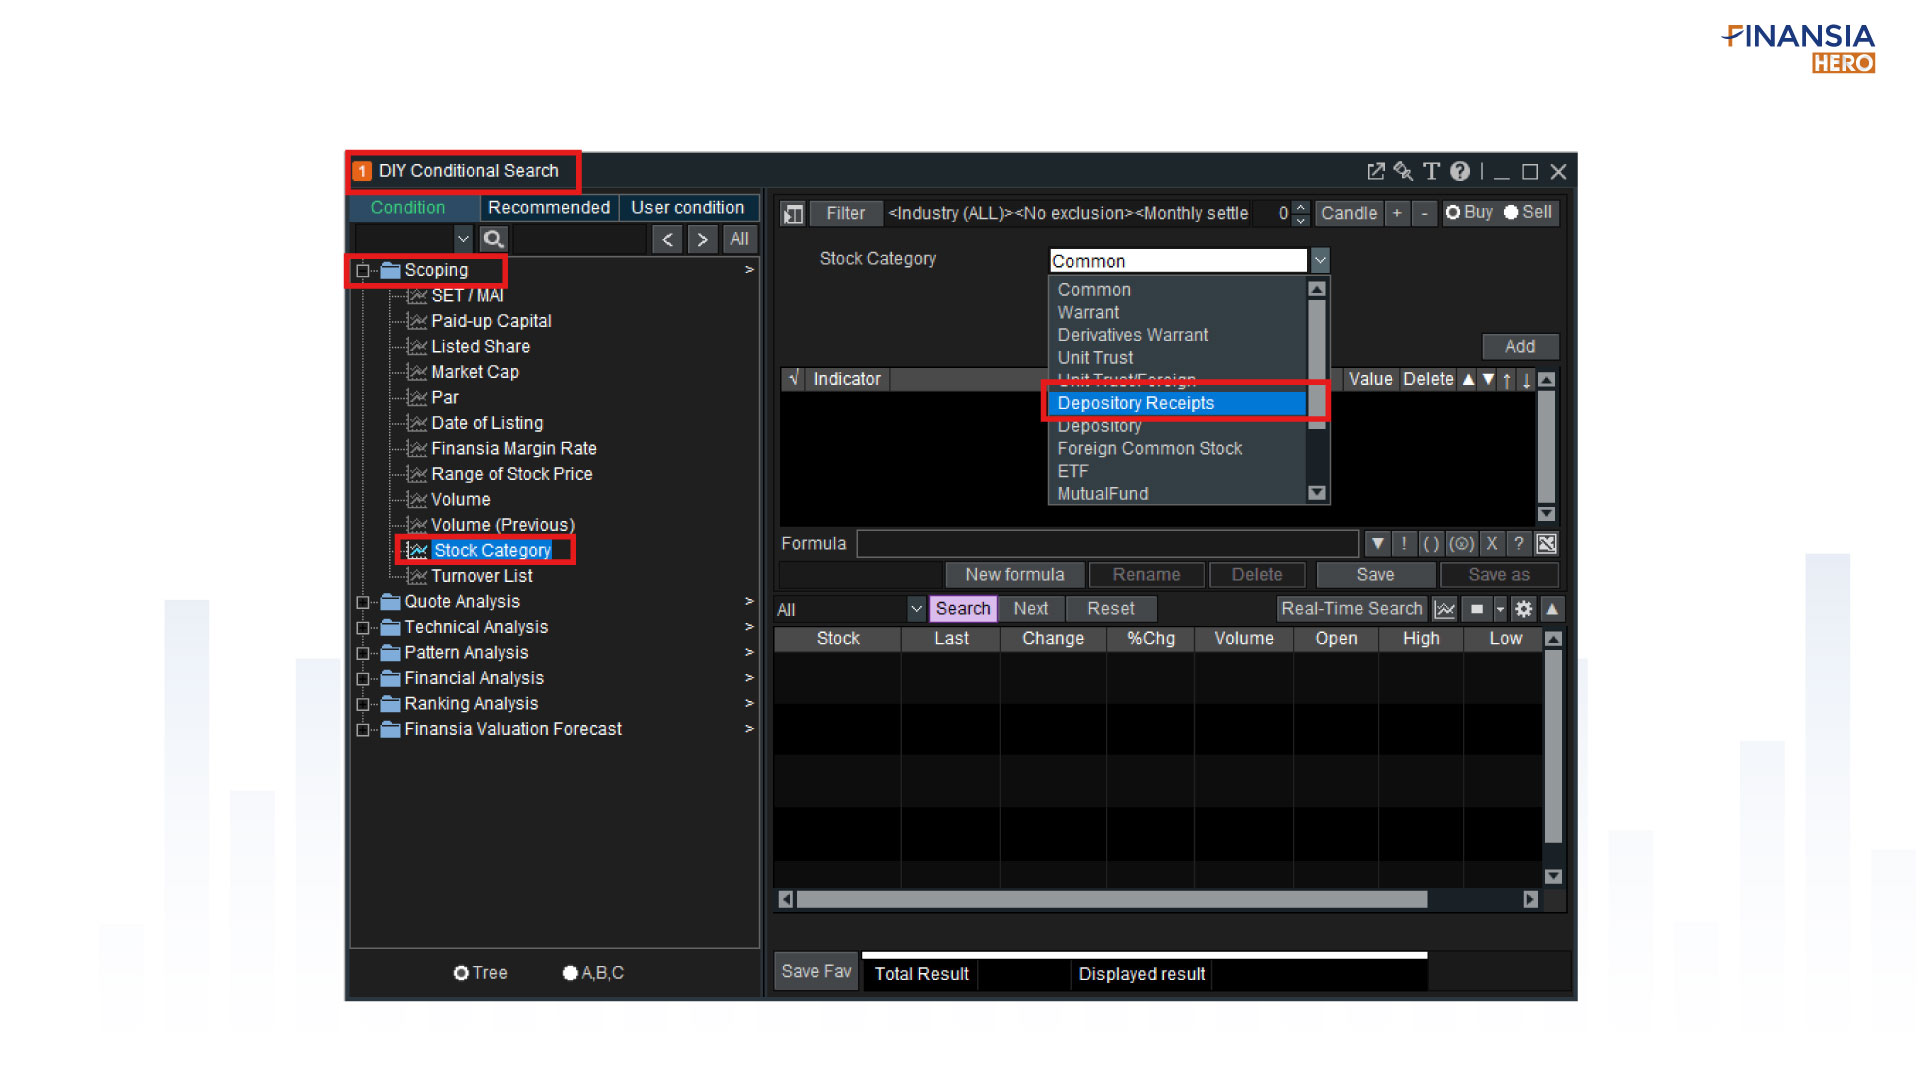The width and height of the screenshot is (1920, 1080).
Task: Click the X clear button in formula bar
Action: pyautogui.click(x=1491, y=544)
